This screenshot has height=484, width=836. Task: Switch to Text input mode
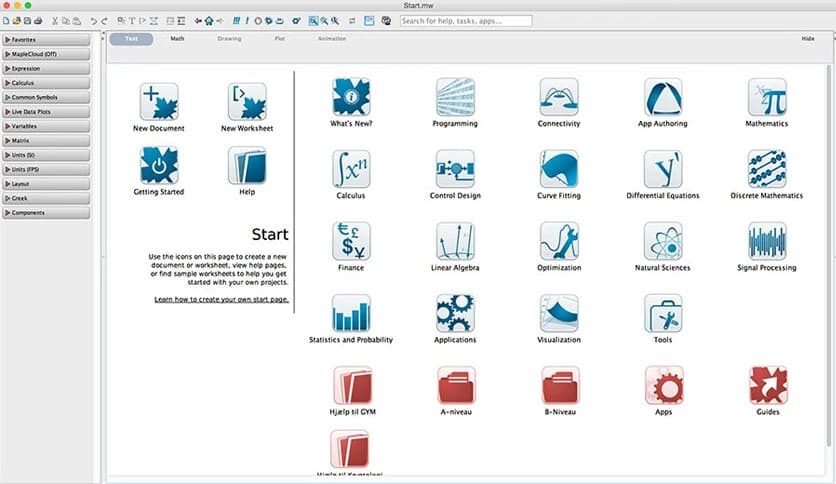pos(131,39)
